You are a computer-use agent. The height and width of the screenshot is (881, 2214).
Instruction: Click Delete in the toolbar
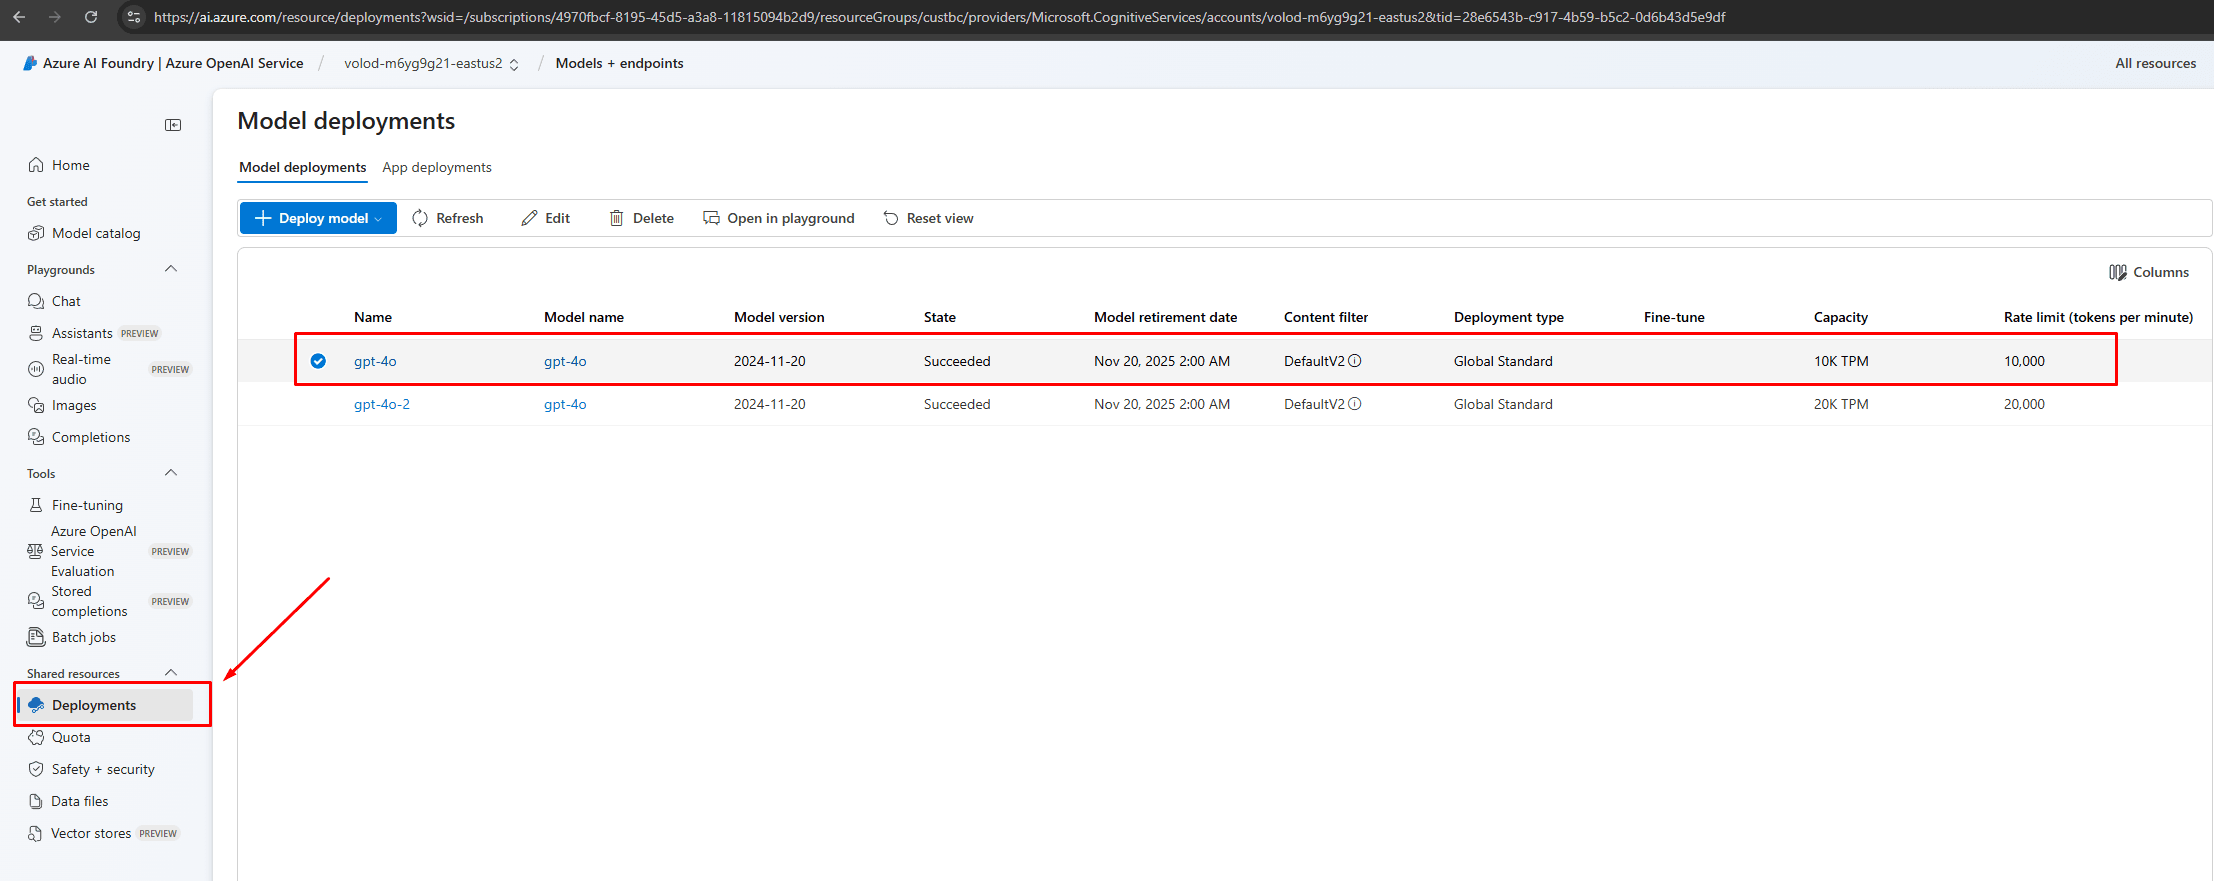click(x=642, y=218)
